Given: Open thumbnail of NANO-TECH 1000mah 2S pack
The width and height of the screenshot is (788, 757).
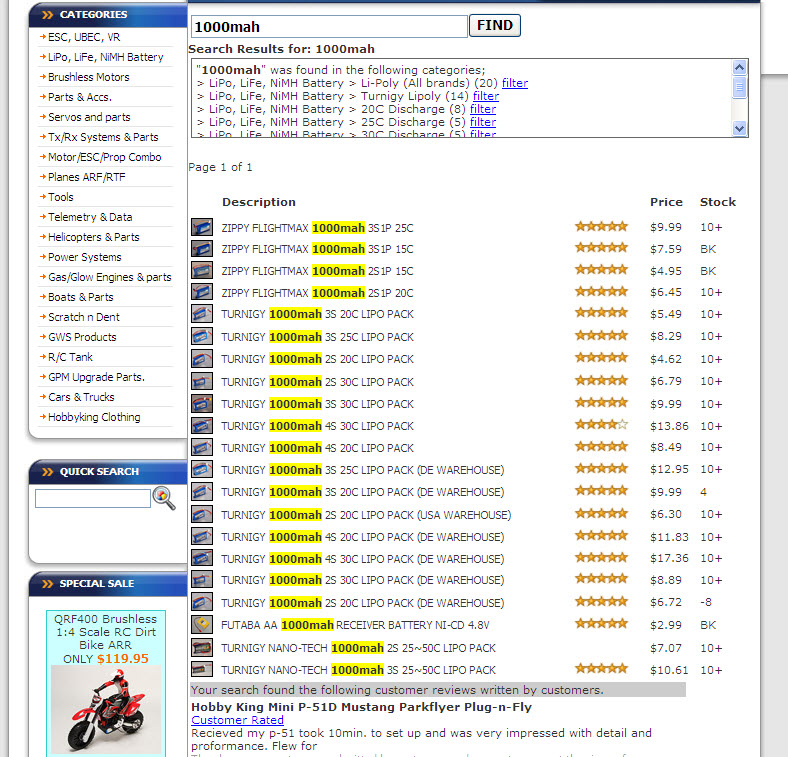Looking at the screenshot, I should (x=202, y=647).
